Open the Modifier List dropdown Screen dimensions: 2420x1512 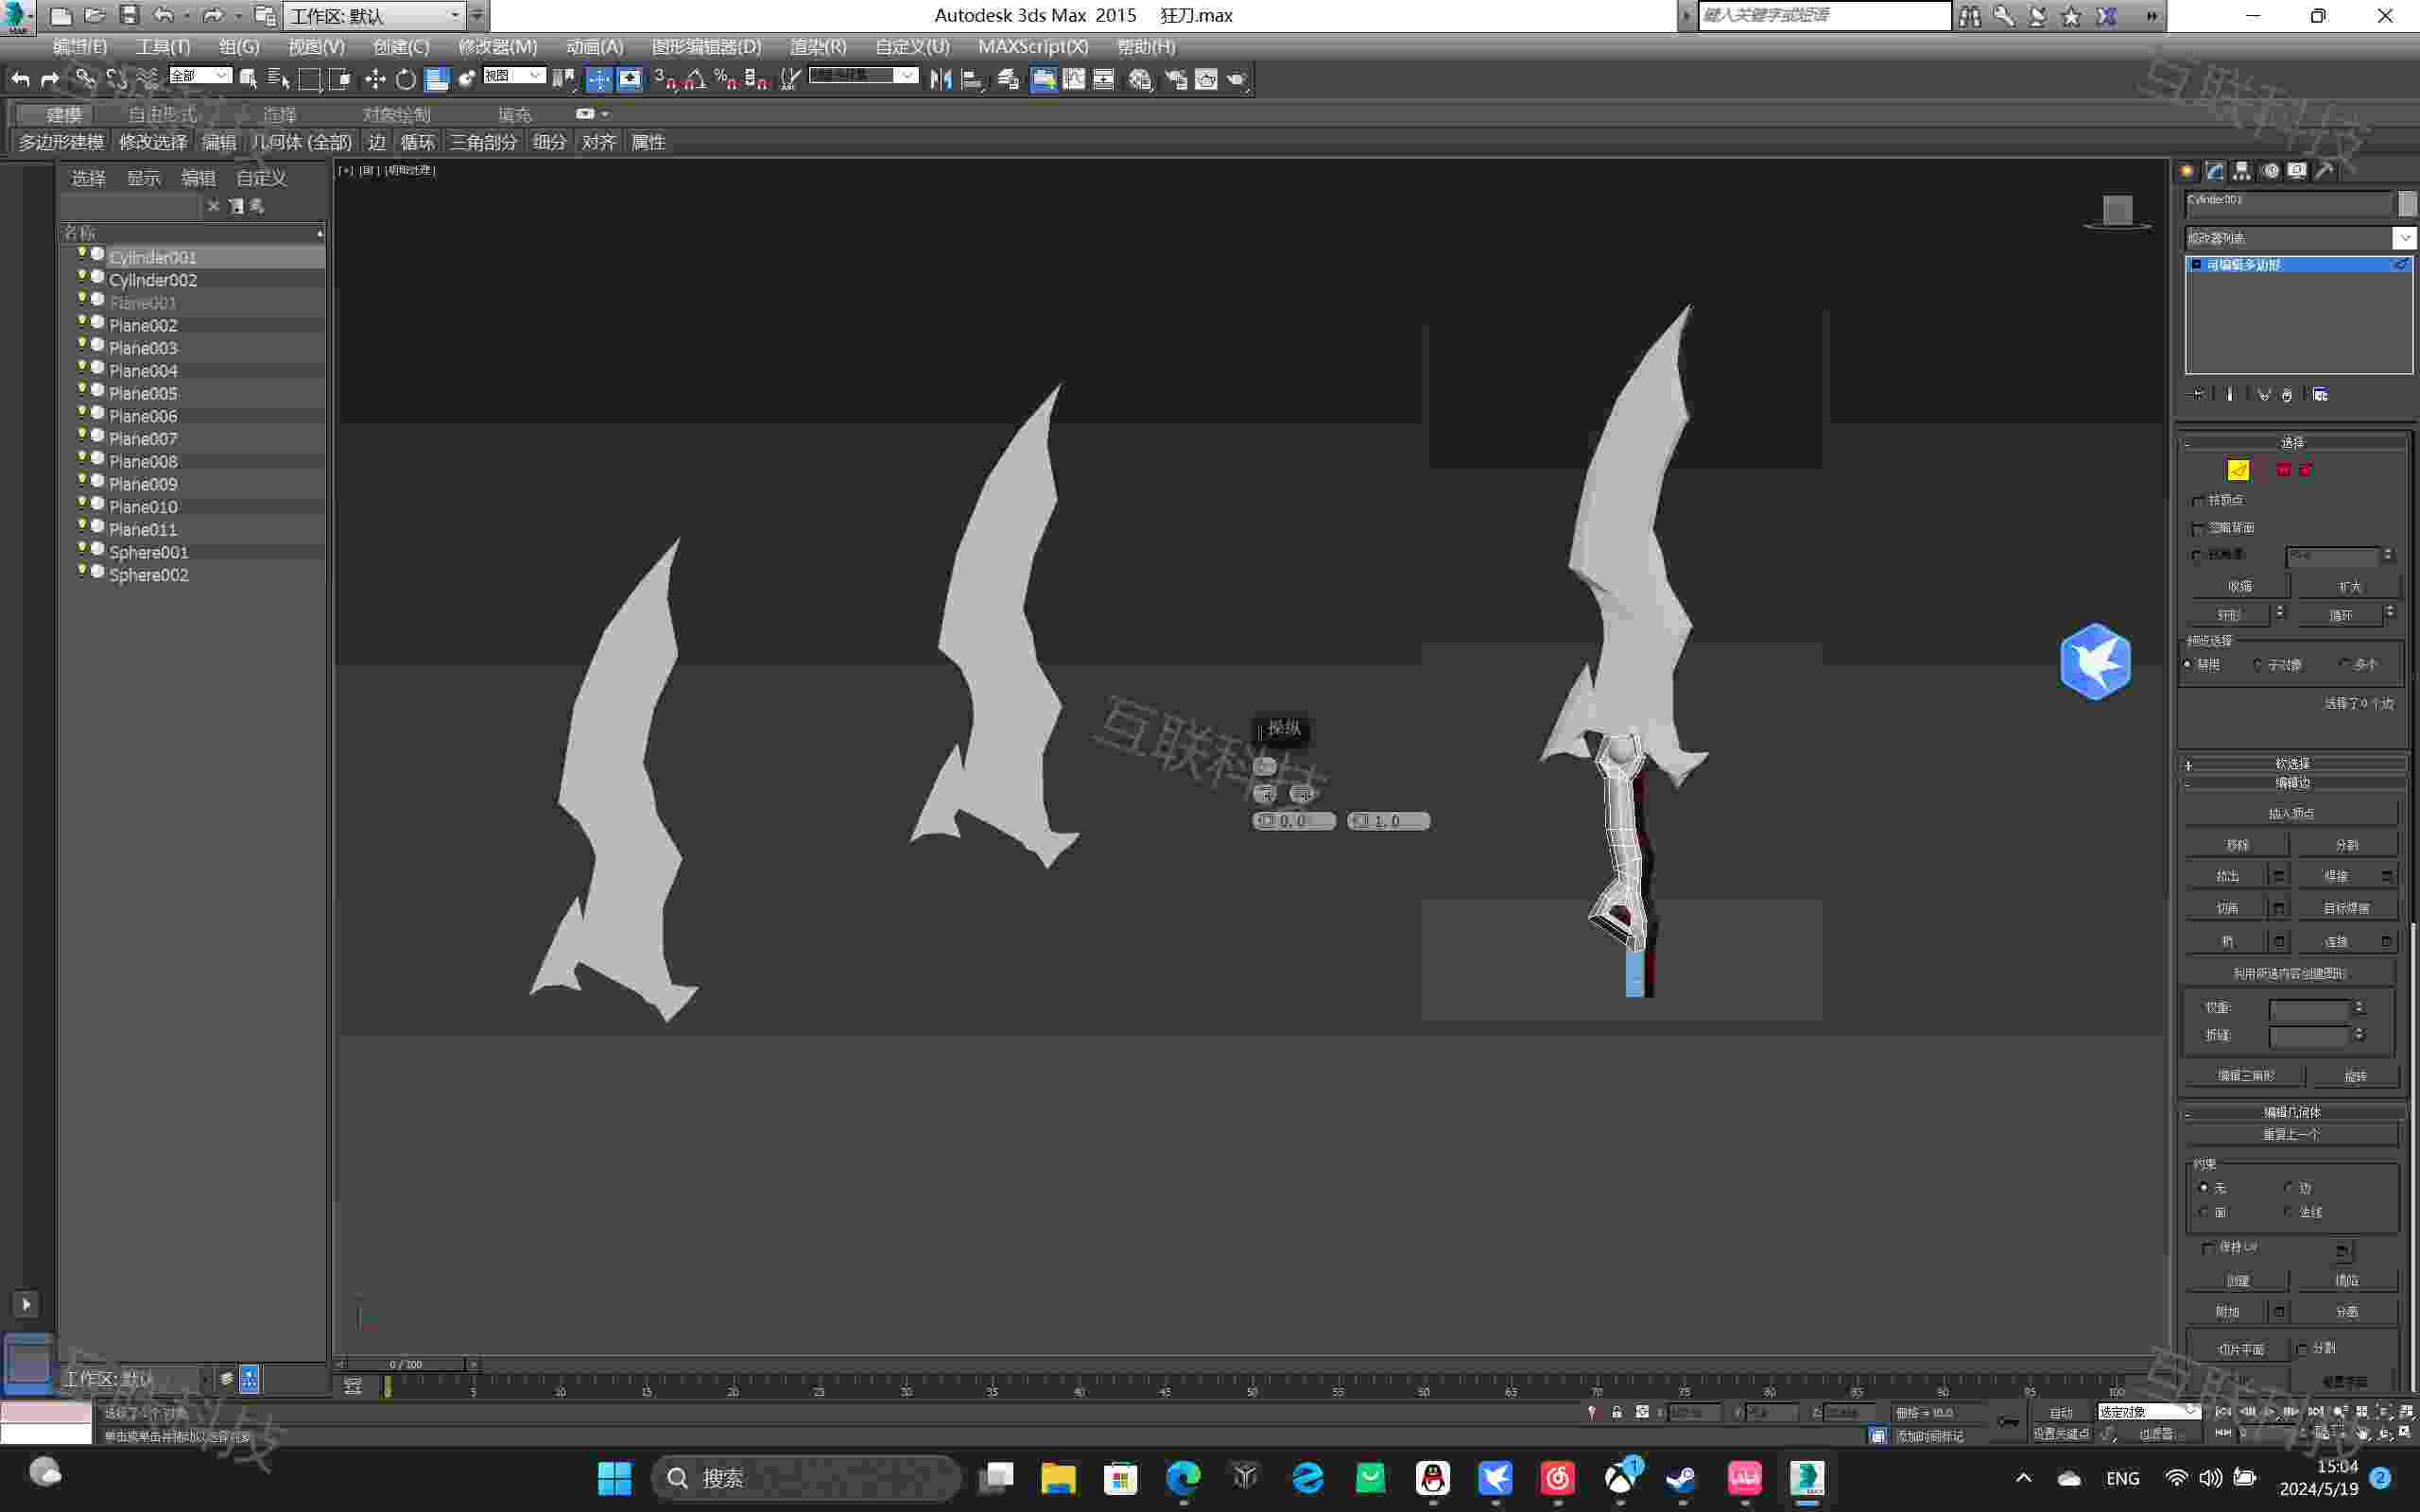point(2300,238)
